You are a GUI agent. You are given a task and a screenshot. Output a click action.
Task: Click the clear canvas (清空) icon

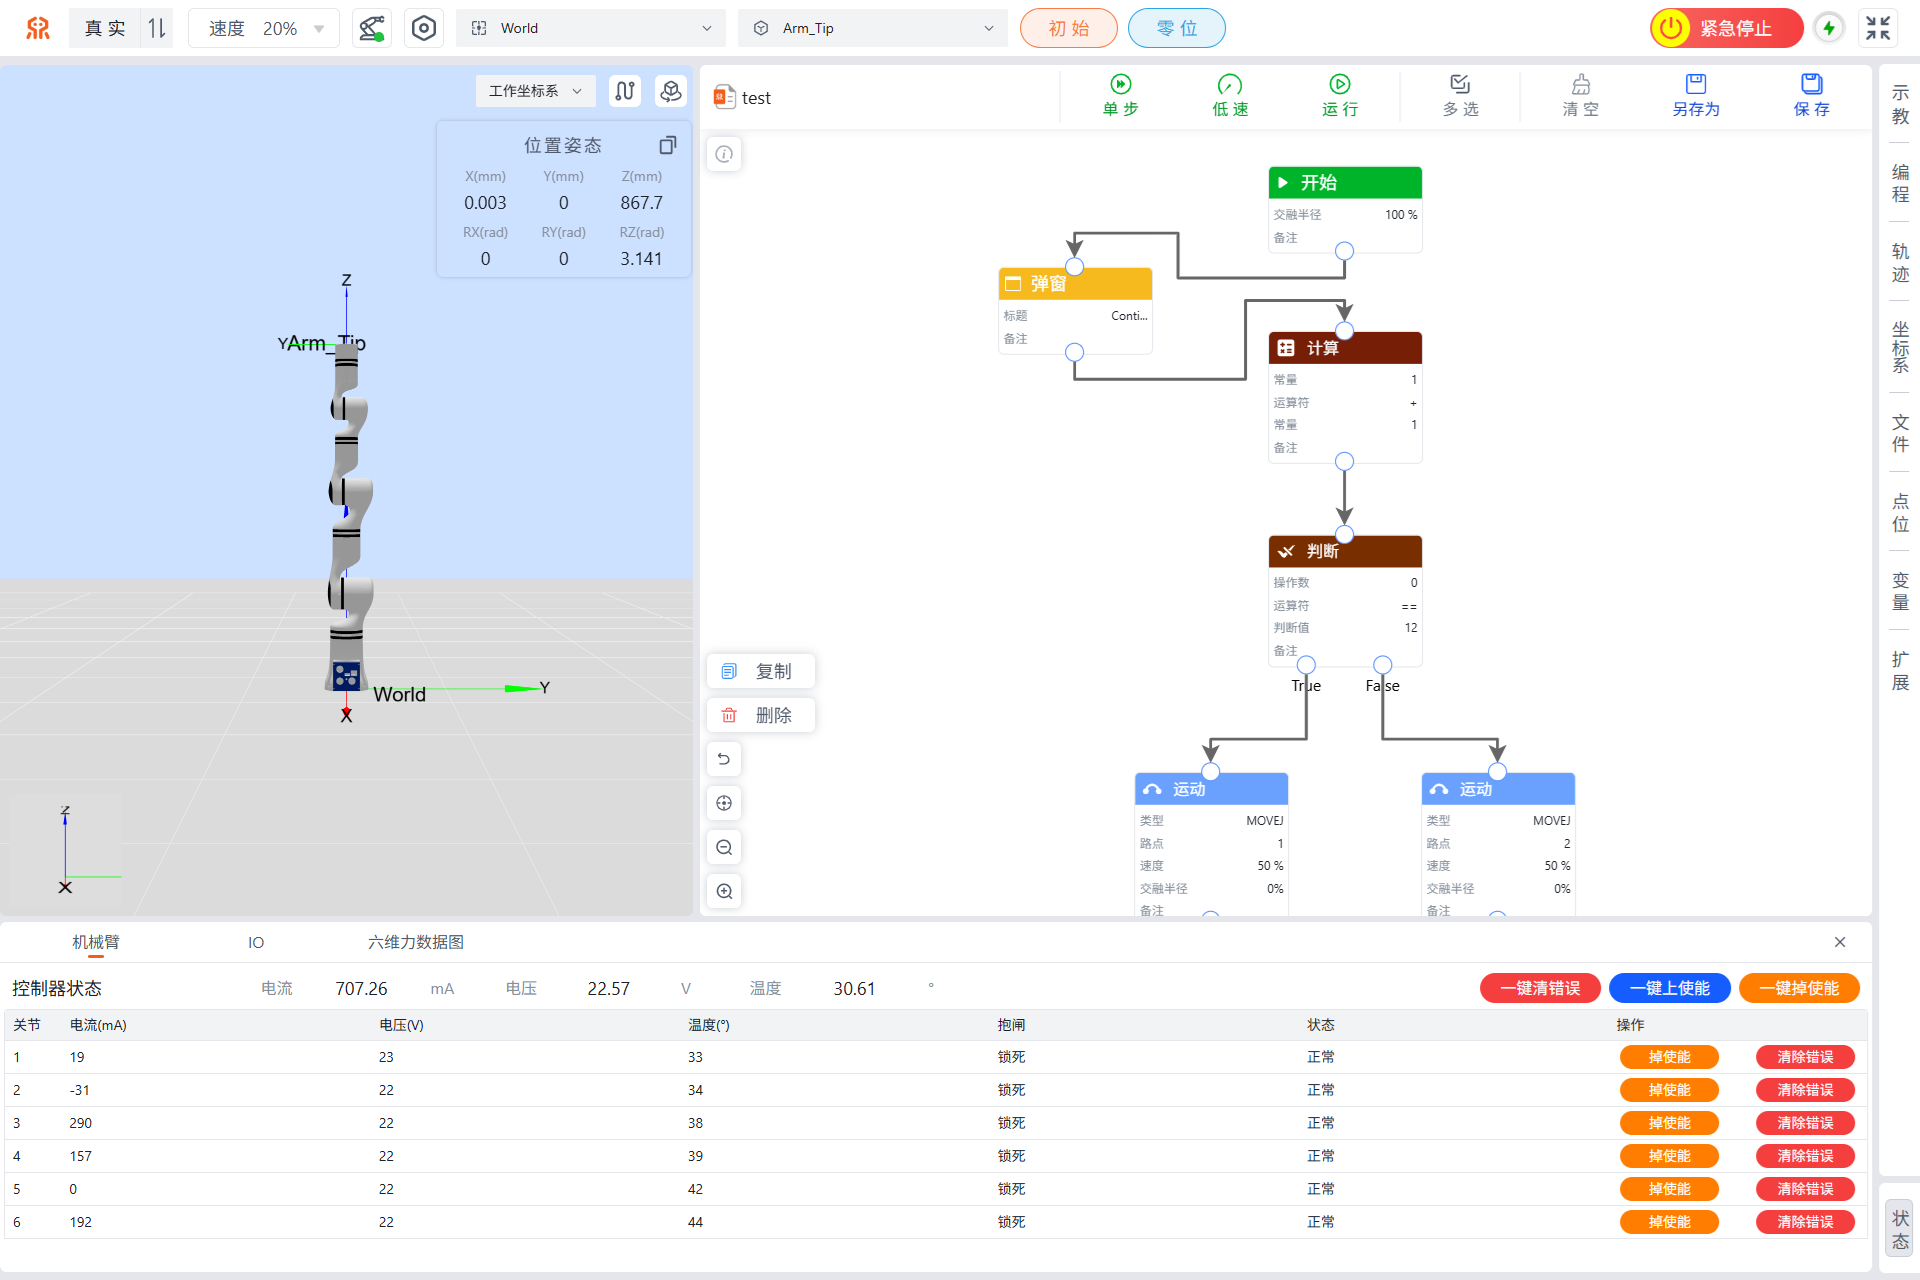coord(1580,85)
